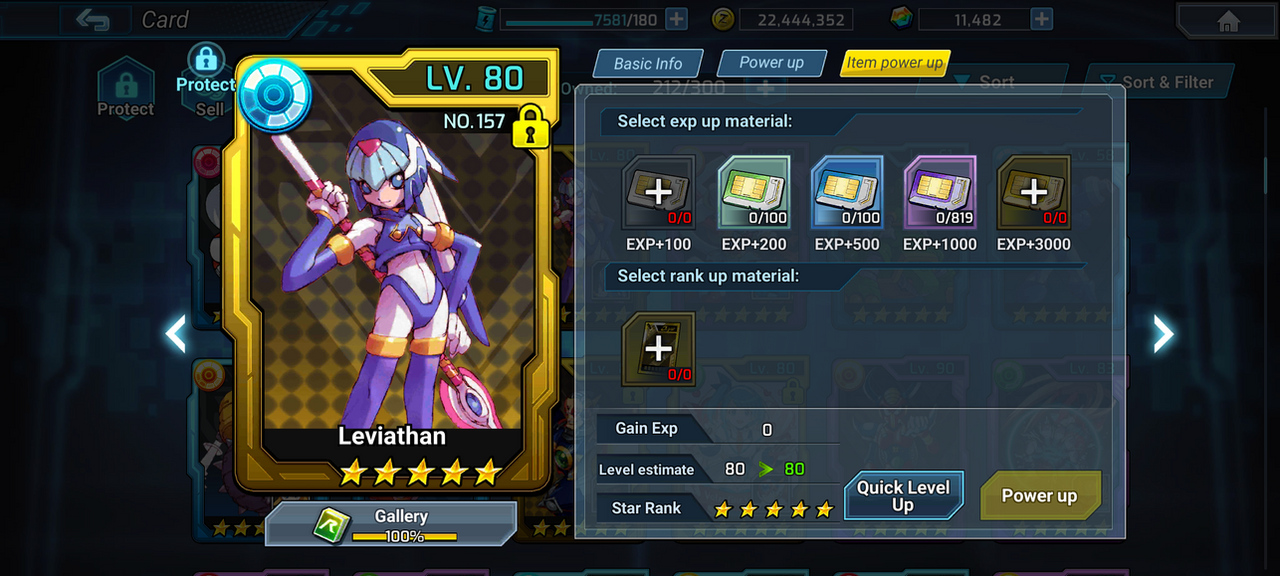Tap the back arrow beside Card

pyautogui.click(x=93, y=19)
